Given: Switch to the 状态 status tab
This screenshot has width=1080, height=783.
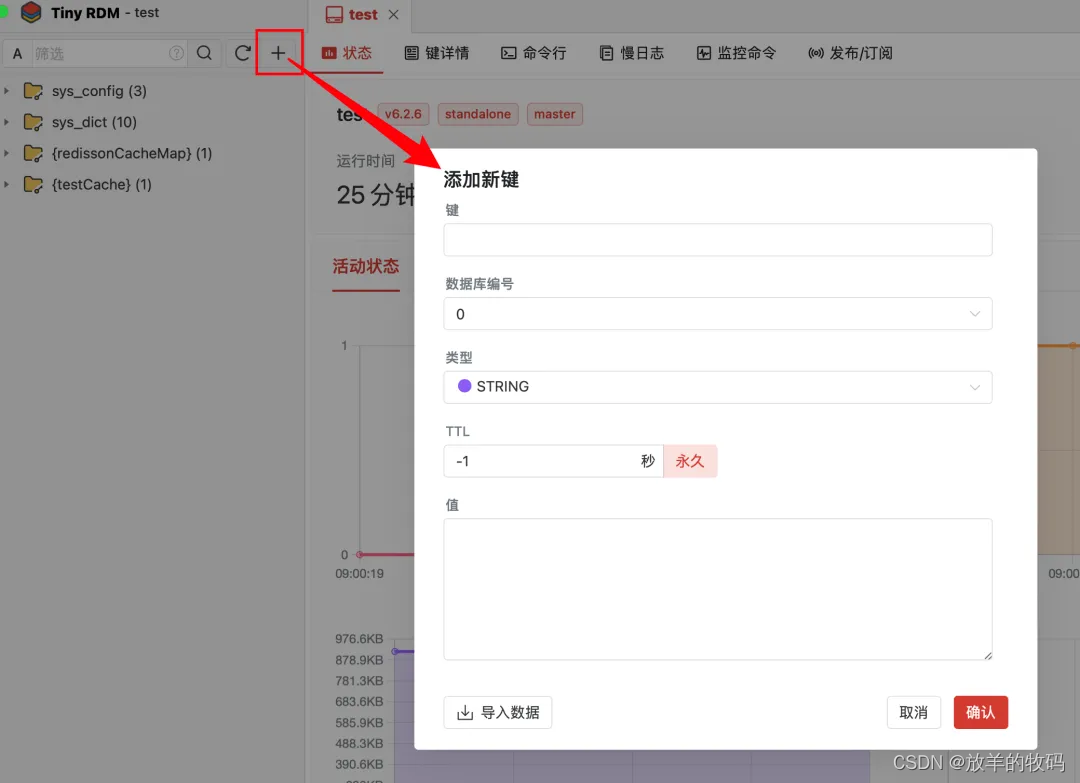Looking at the screenshot, I should (x=348, y=53).
